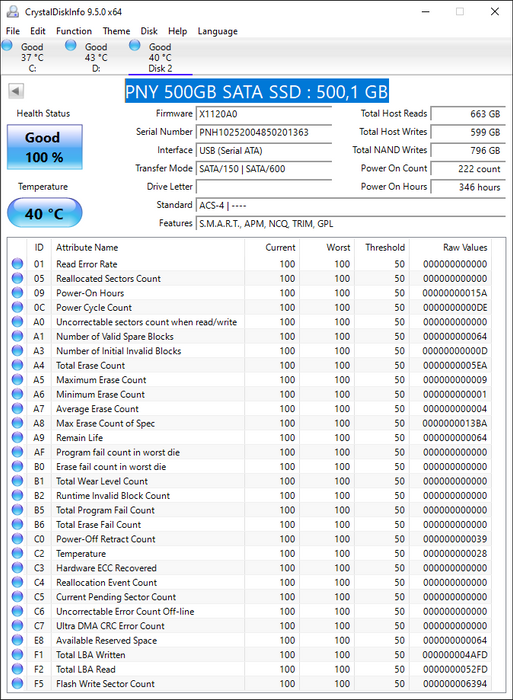The width and height of the screenshot is (513, 700).
Task: Click the PNY 500GB SATA SSD title
Action: tap(257, 91)
